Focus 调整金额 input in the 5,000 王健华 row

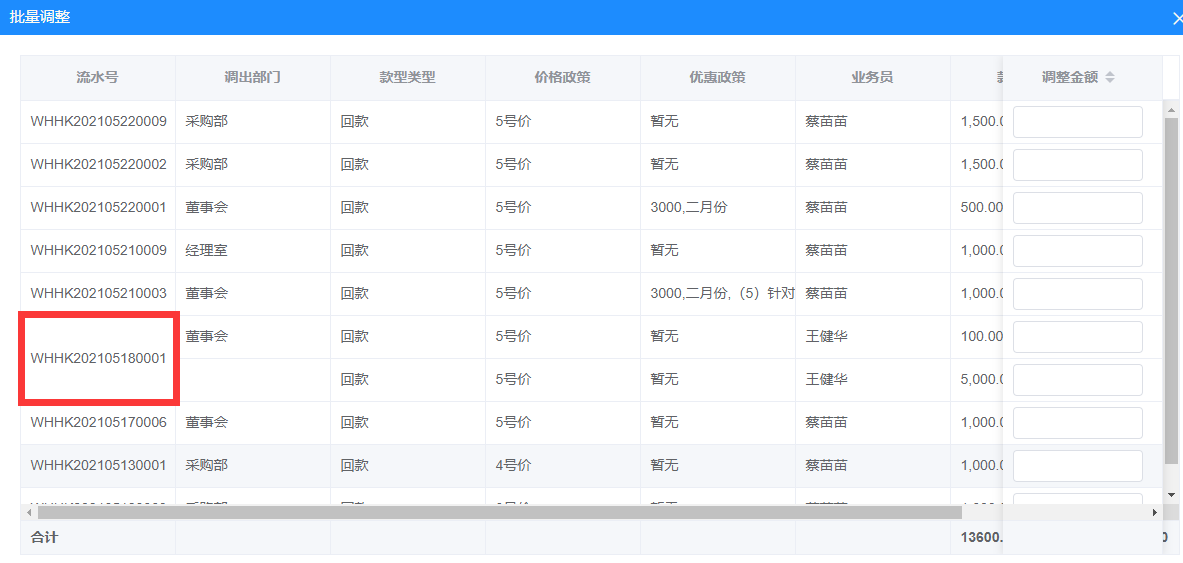click(x=1077, y=380)
